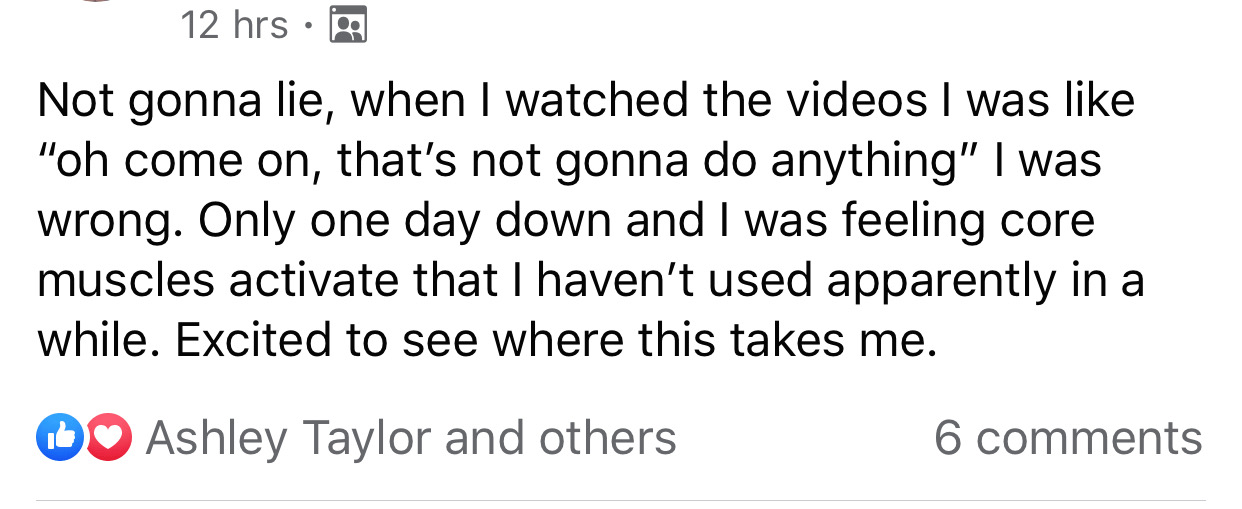Click the number "6" in the comments count

point(947,438)
